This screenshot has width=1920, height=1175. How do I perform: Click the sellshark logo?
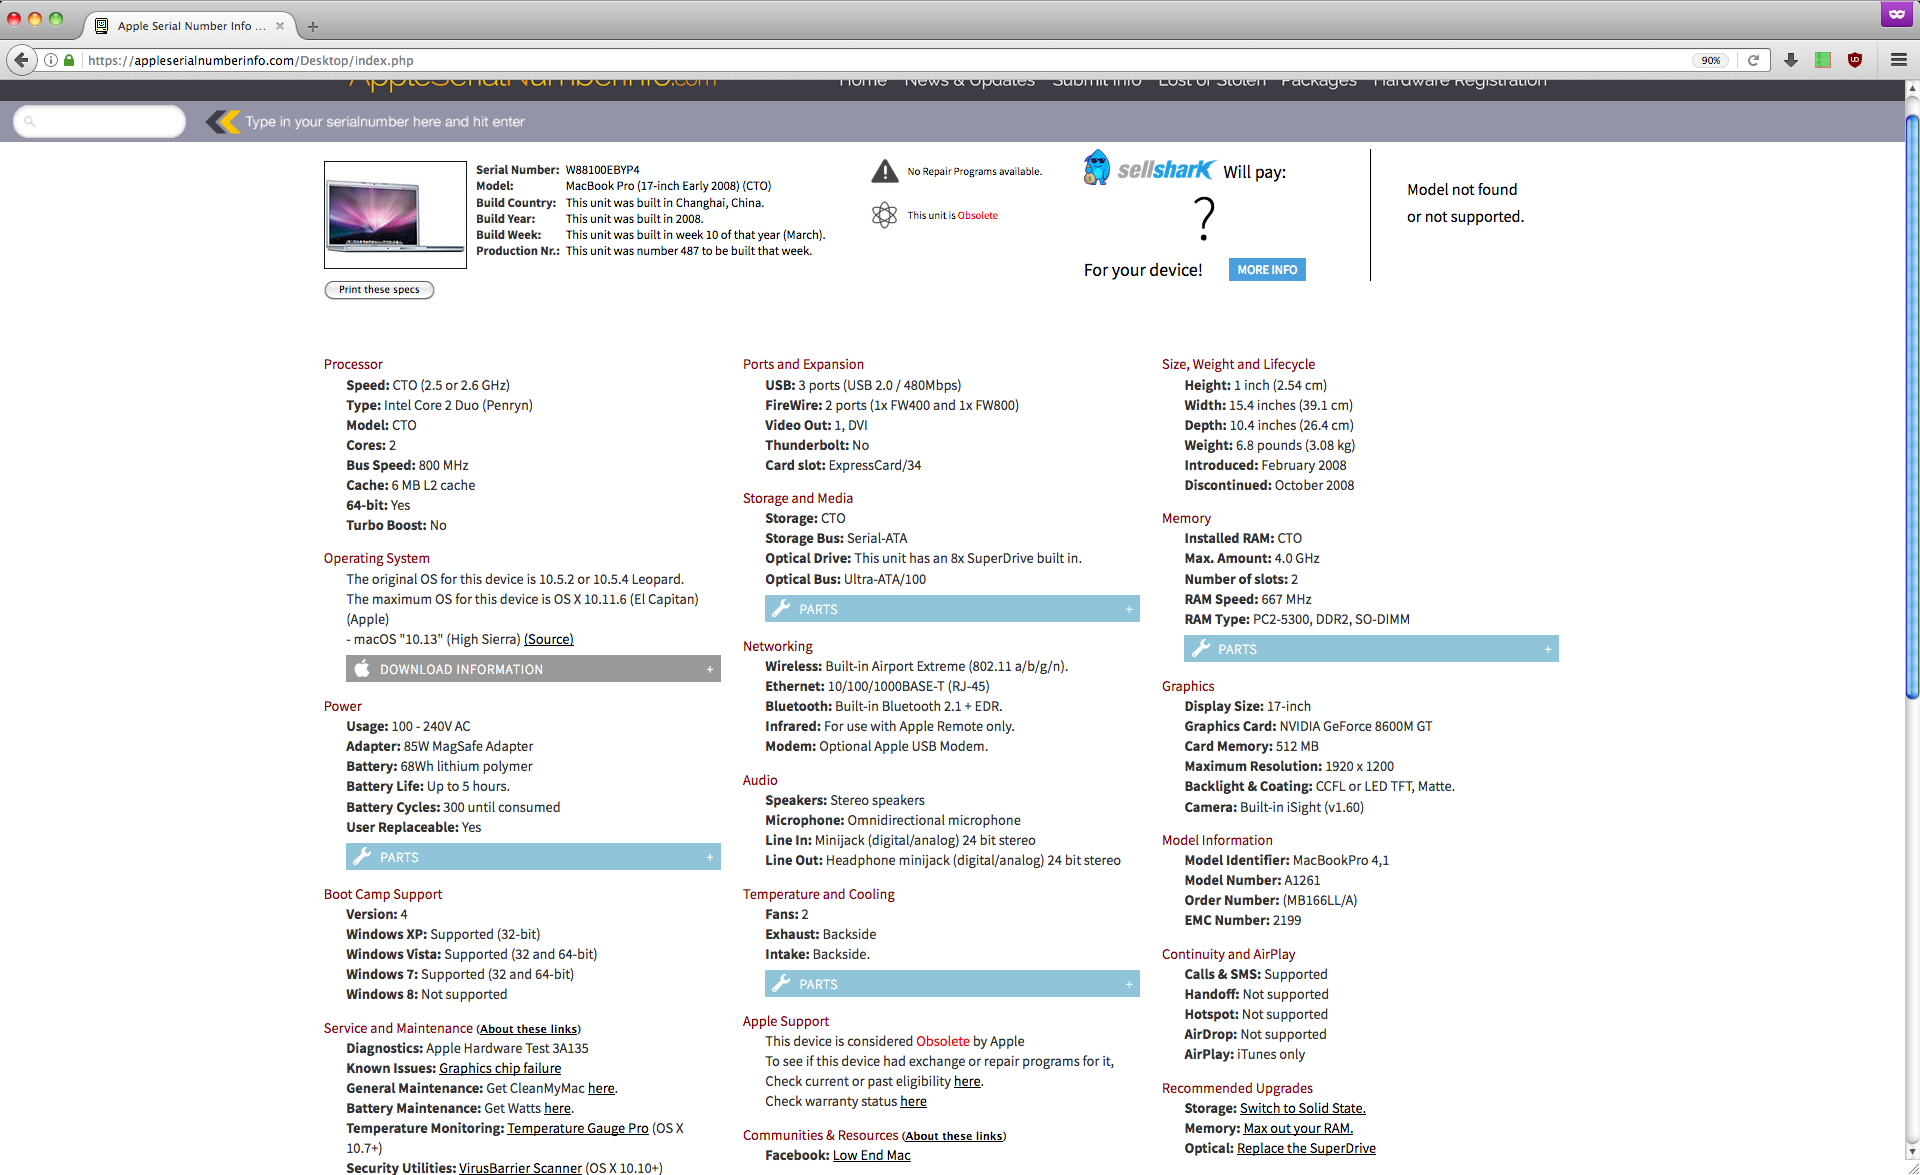pos(1149,168)
